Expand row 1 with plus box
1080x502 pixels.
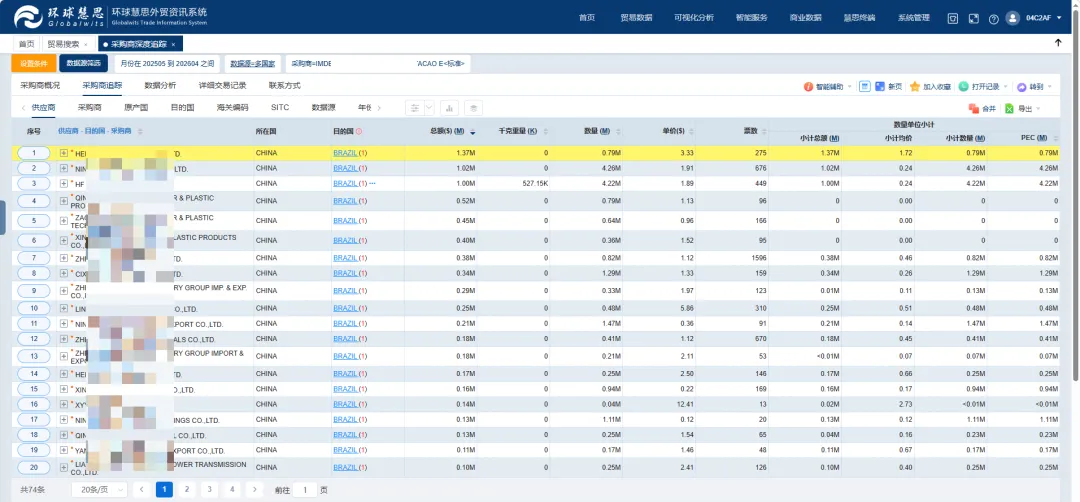63,153
